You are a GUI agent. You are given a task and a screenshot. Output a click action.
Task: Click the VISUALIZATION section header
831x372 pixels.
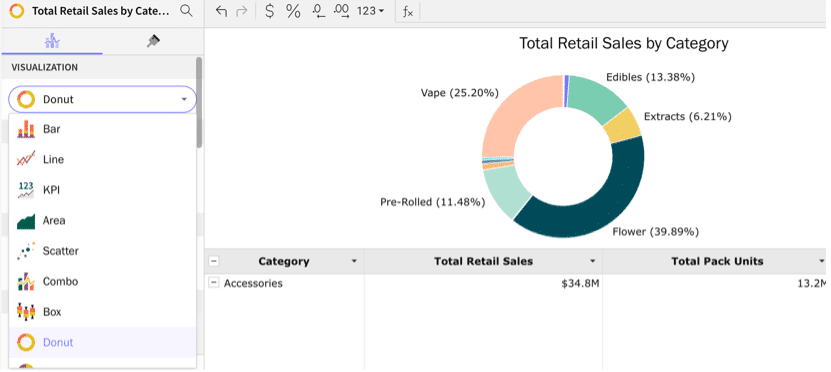(45, 67)
